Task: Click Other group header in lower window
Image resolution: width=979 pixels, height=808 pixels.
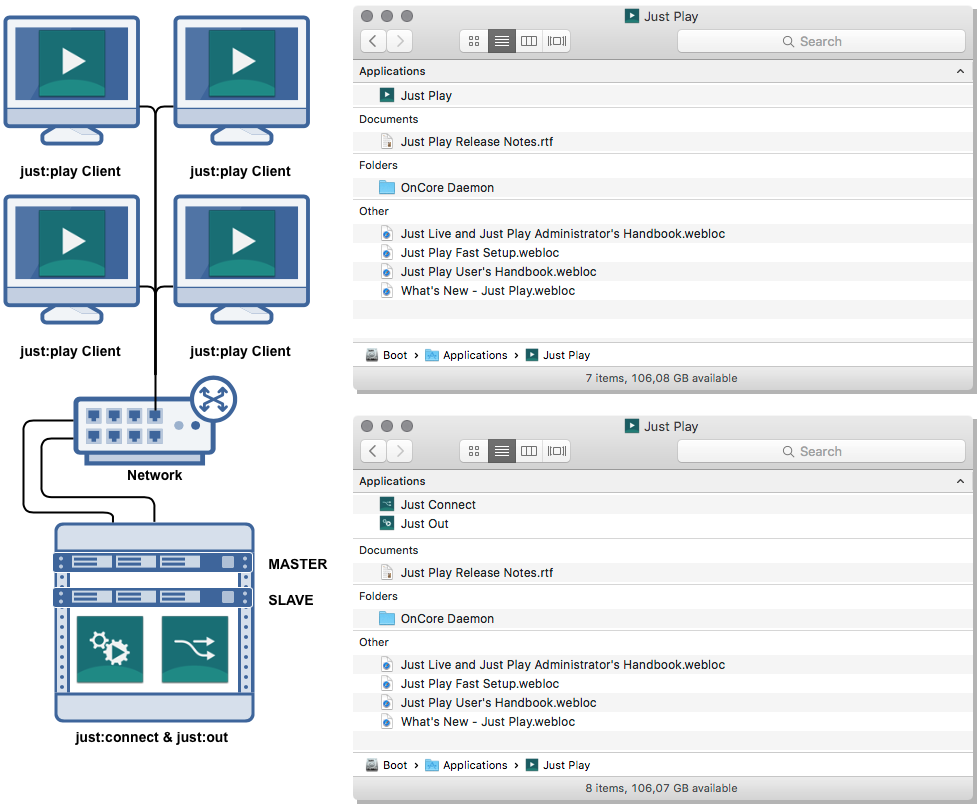Action: pyautogui.click(x=374, y=643)
